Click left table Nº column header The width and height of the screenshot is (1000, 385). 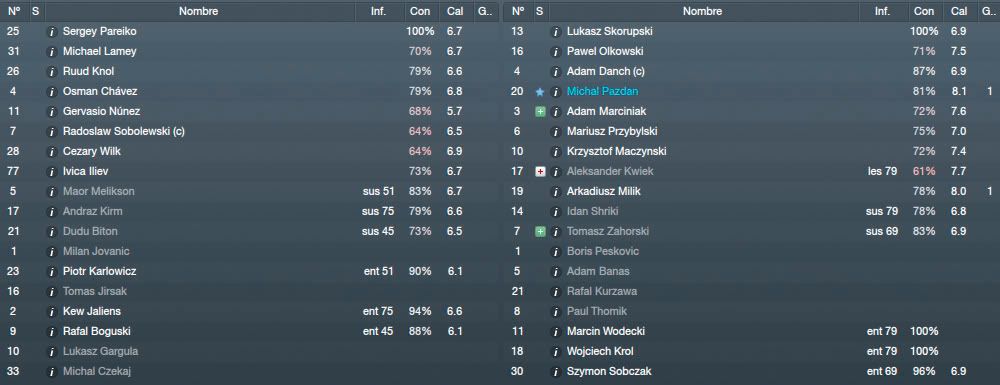pyautogui.click(x=14, y=11)
